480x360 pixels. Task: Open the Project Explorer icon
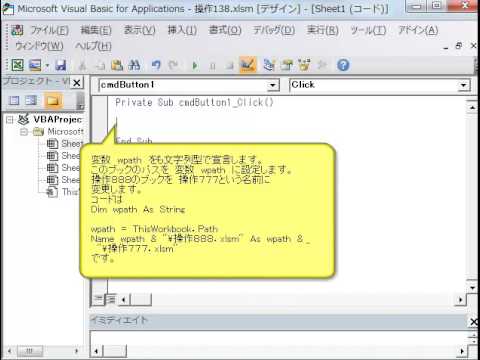pos(269,65)
